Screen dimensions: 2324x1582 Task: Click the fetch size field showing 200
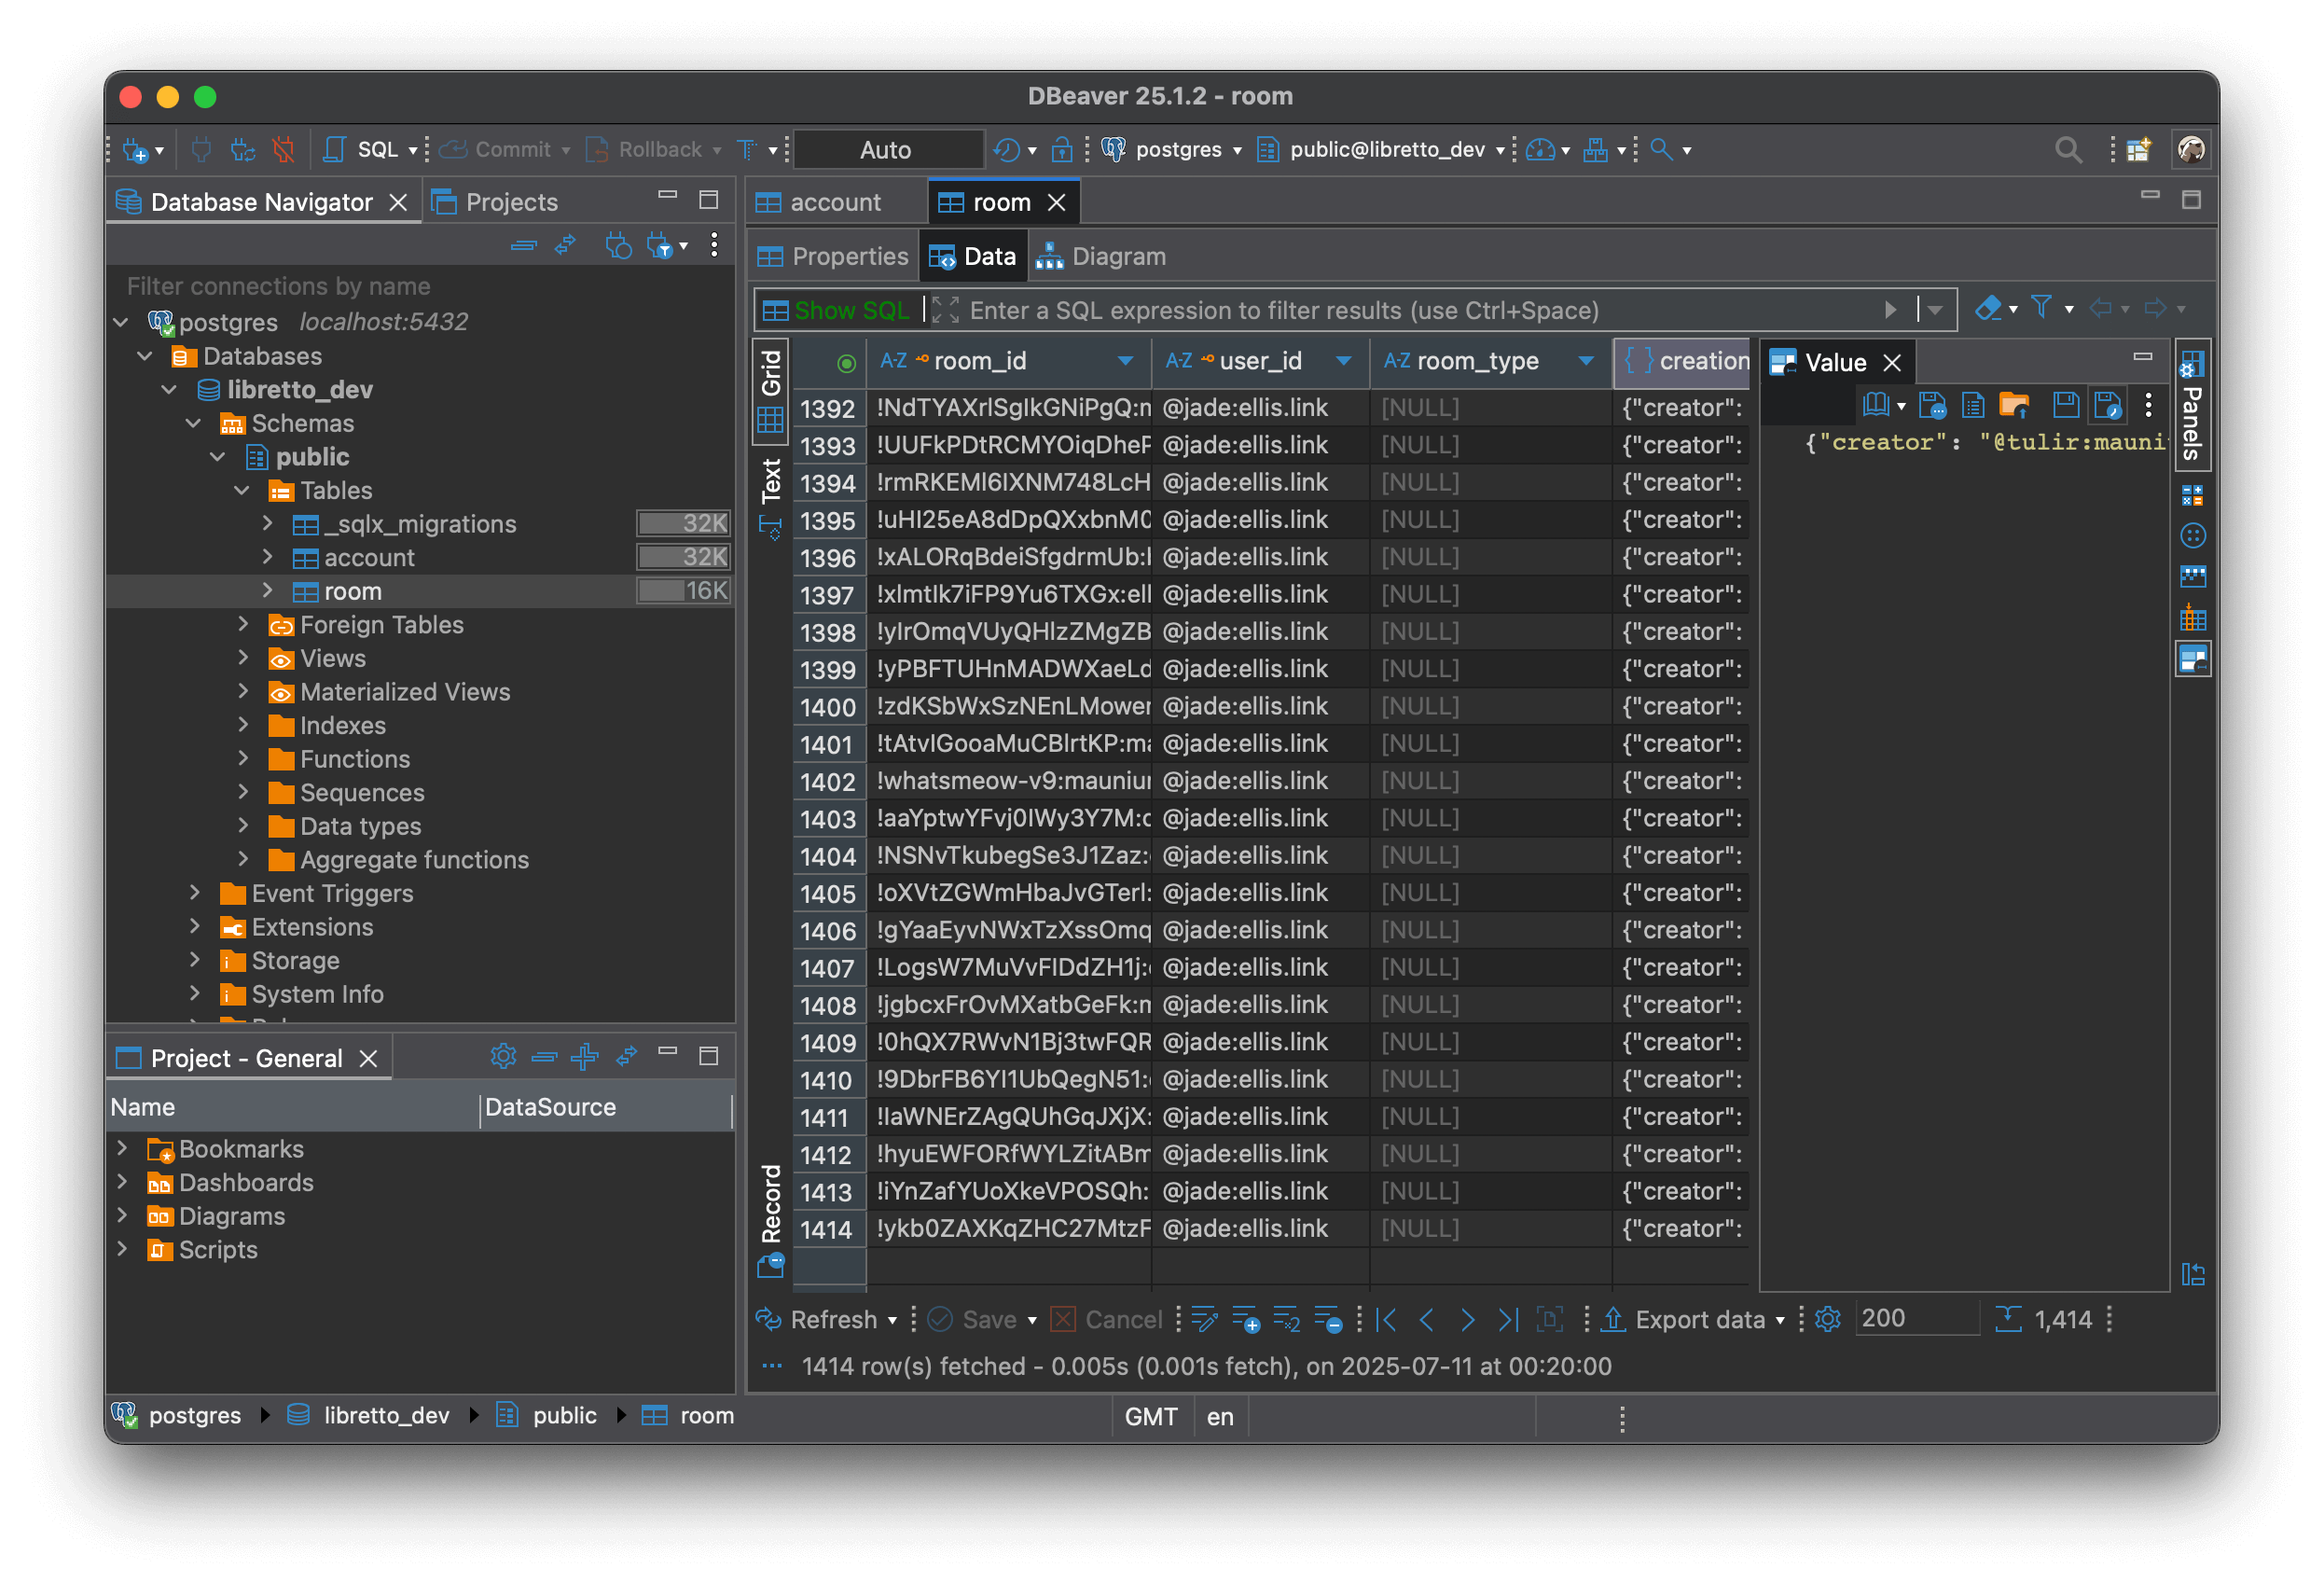click(x=1916, y=1319)
